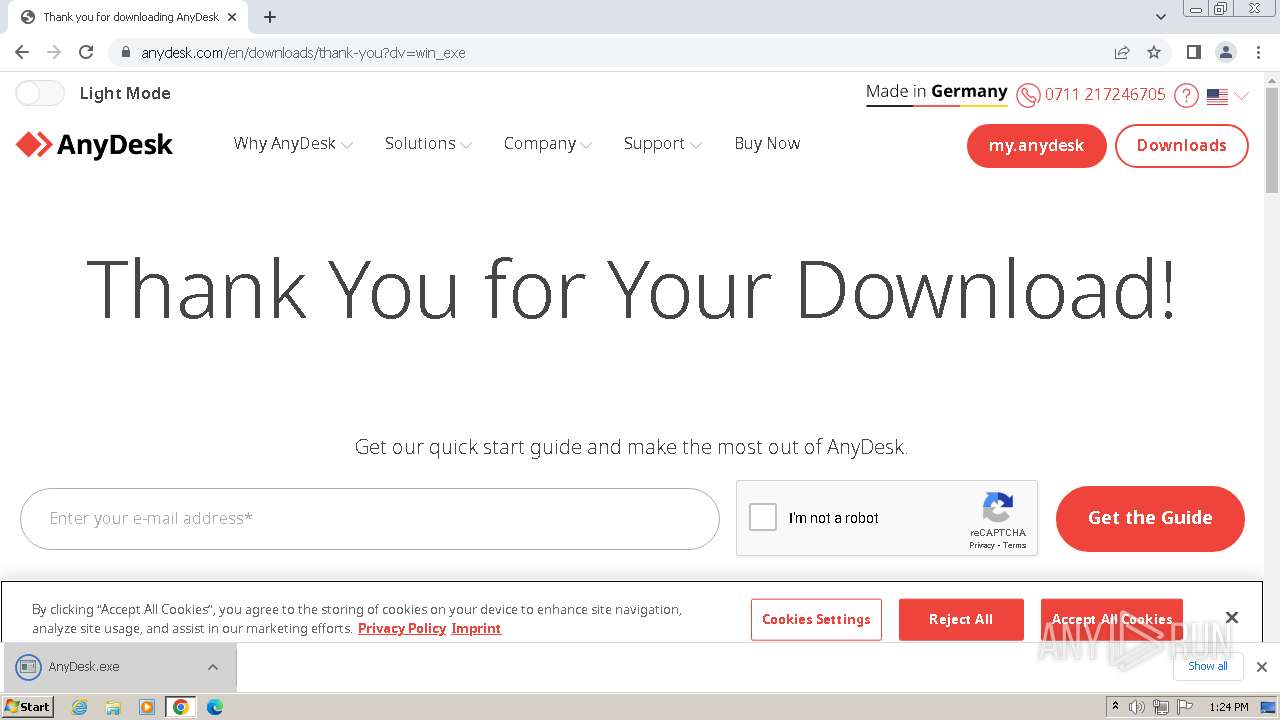The width and height of the screenshot is (1280, 720).
Task: Close the downloads bar
Action: click(1262, 667)
